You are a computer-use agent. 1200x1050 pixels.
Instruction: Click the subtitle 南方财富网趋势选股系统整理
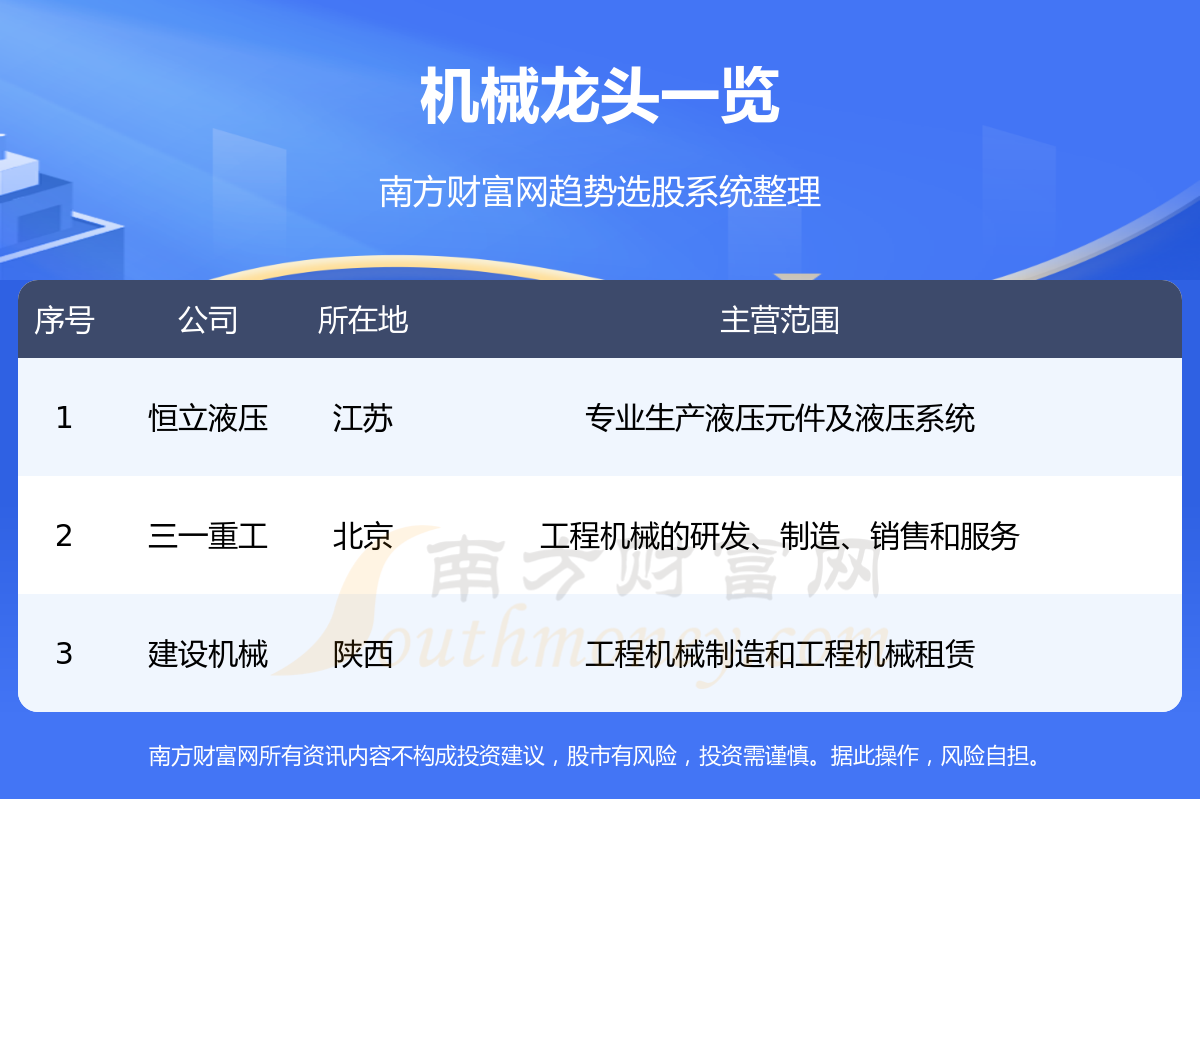pos(600,191)
